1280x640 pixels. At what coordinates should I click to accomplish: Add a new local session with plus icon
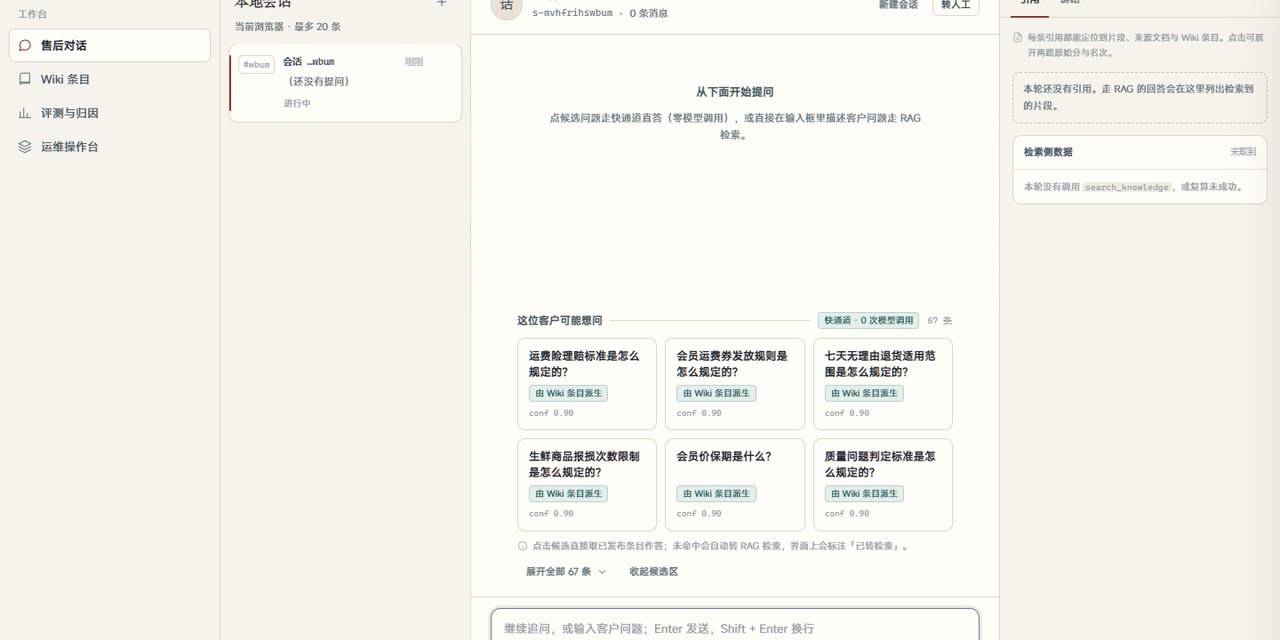(442, 3)
